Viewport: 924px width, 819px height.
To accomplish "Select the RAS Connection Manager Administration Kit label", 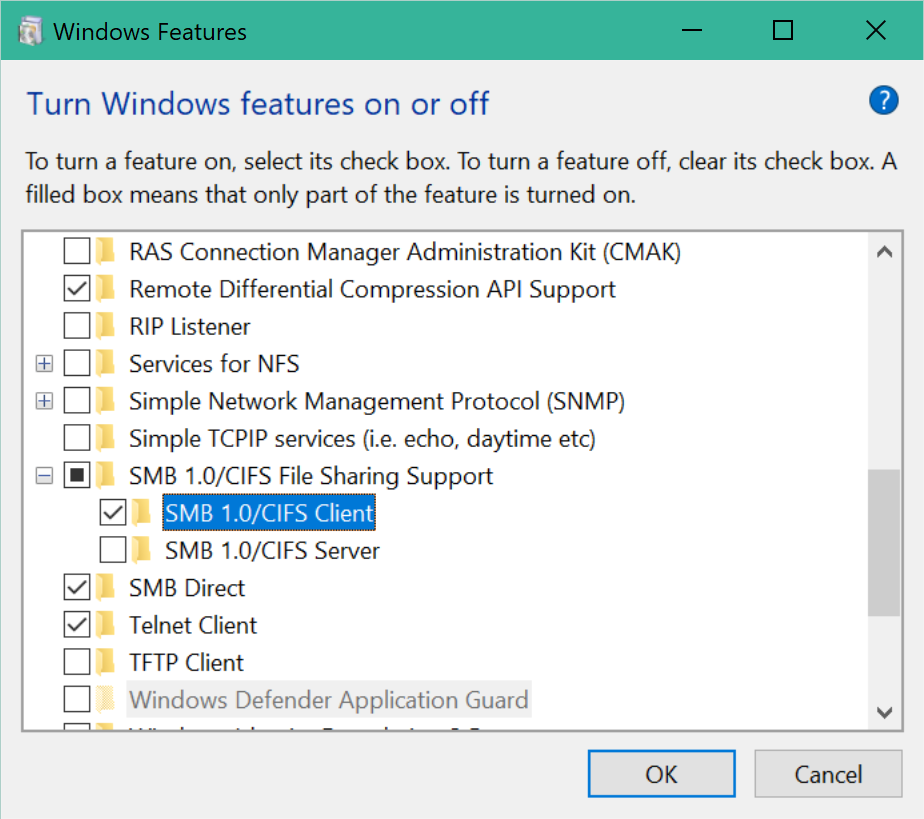I will [x=405, y=252].
